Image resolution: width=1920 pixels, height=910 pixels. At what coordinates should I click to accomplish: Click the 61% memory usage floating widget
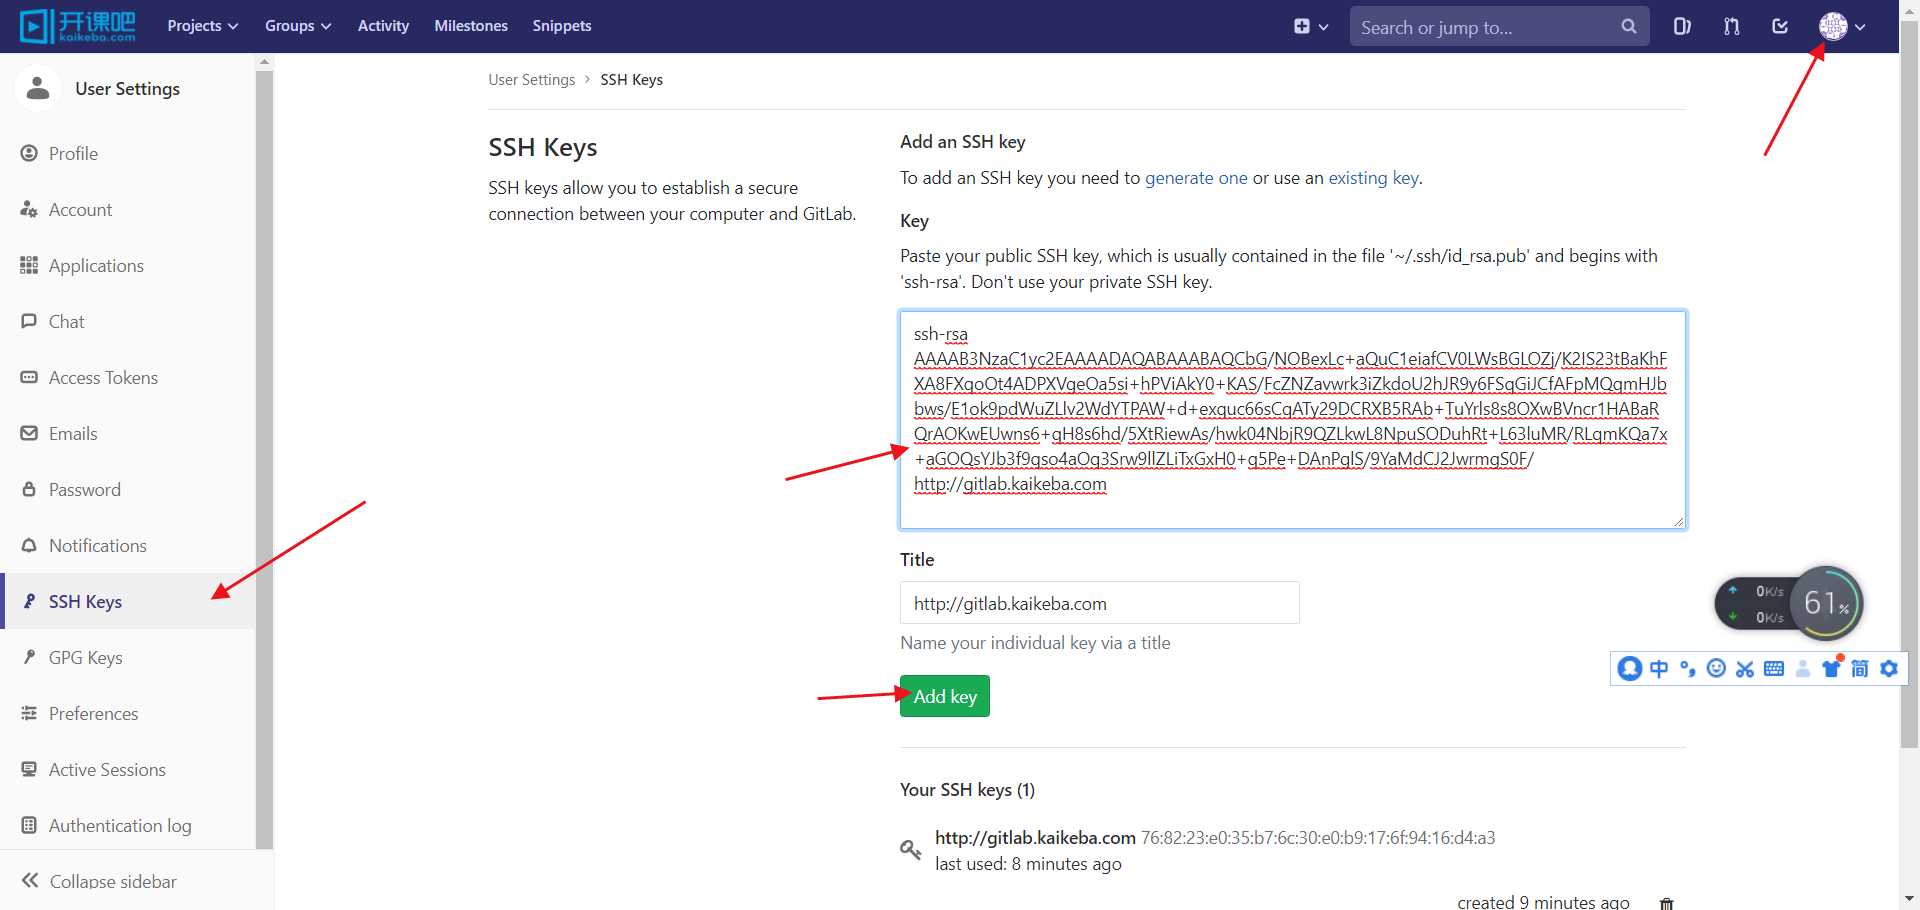(1826, 603)
